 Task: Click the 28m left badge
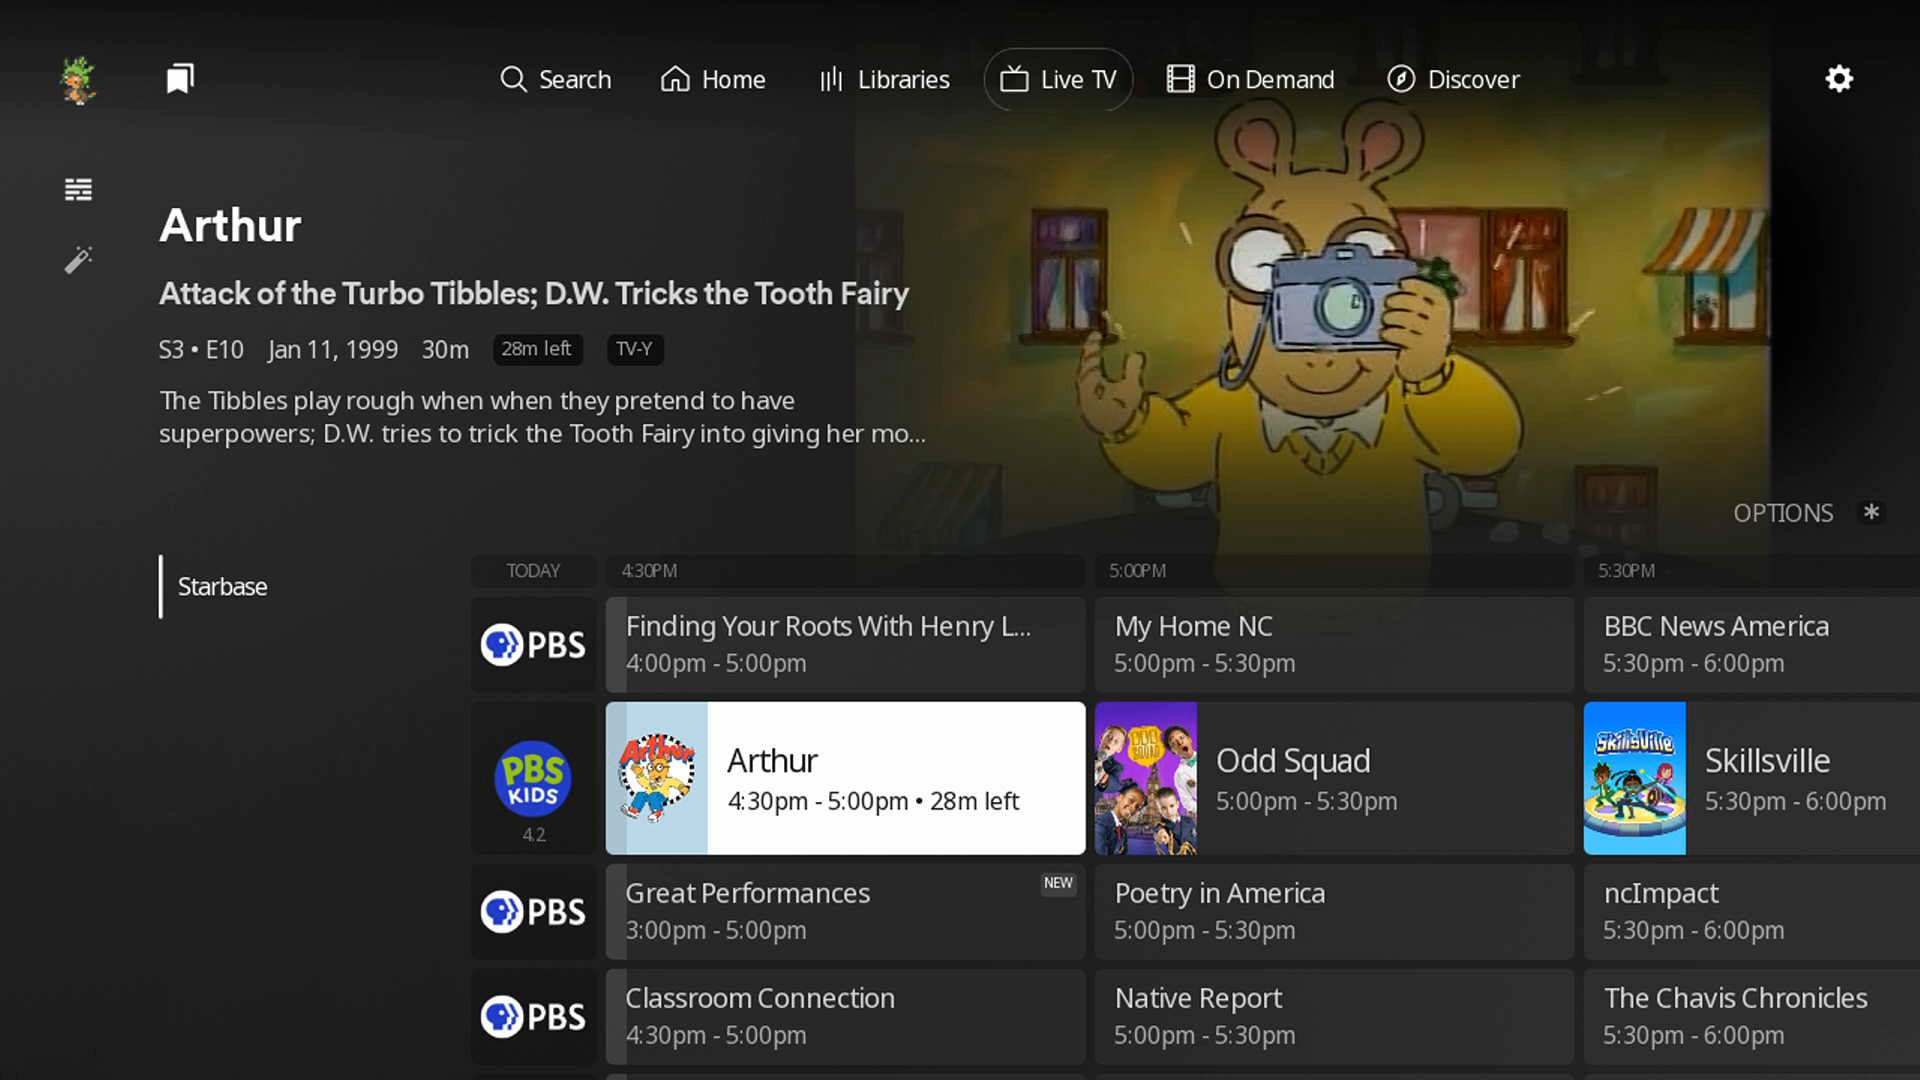tap(537, 349)
